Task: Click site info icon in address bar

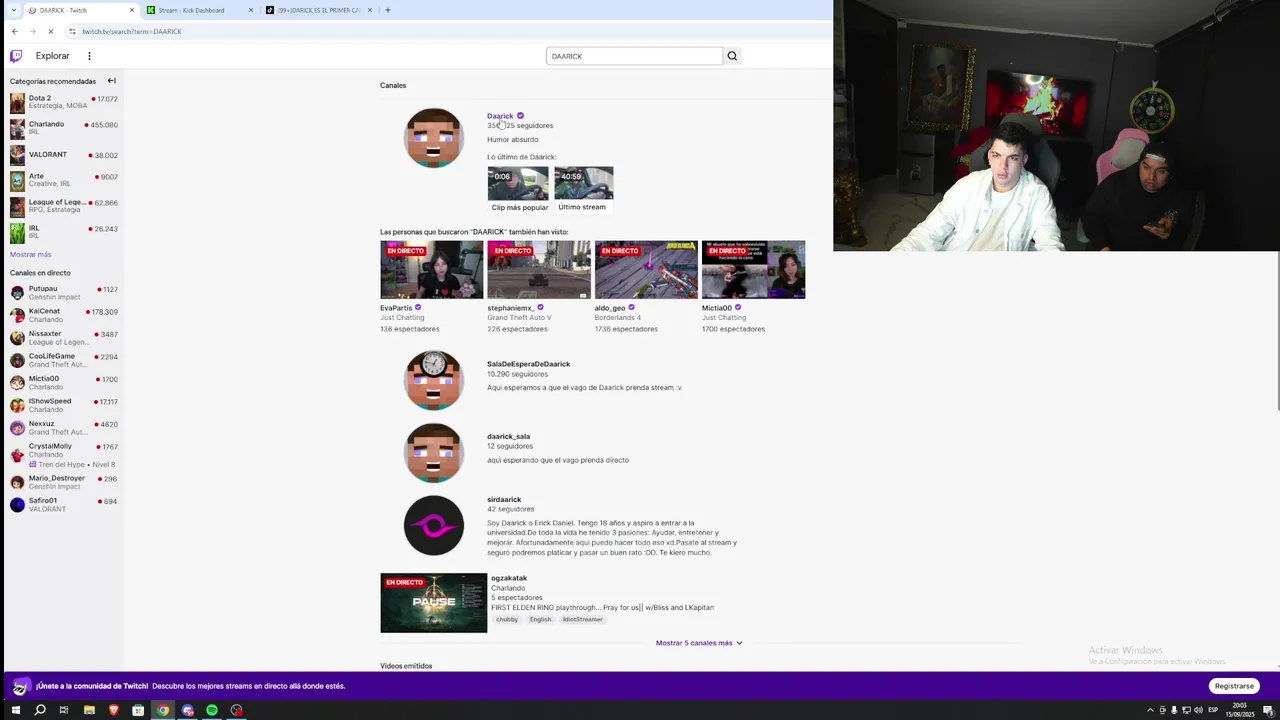Action: point(73,31)
